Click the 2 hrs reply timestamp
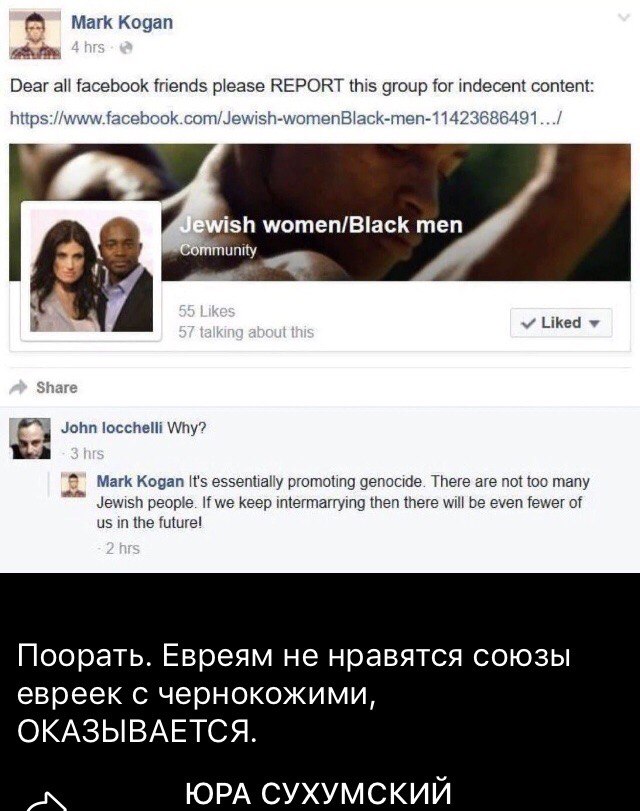The height and width of the screenshot is (811, 640). tap(122, 548)
